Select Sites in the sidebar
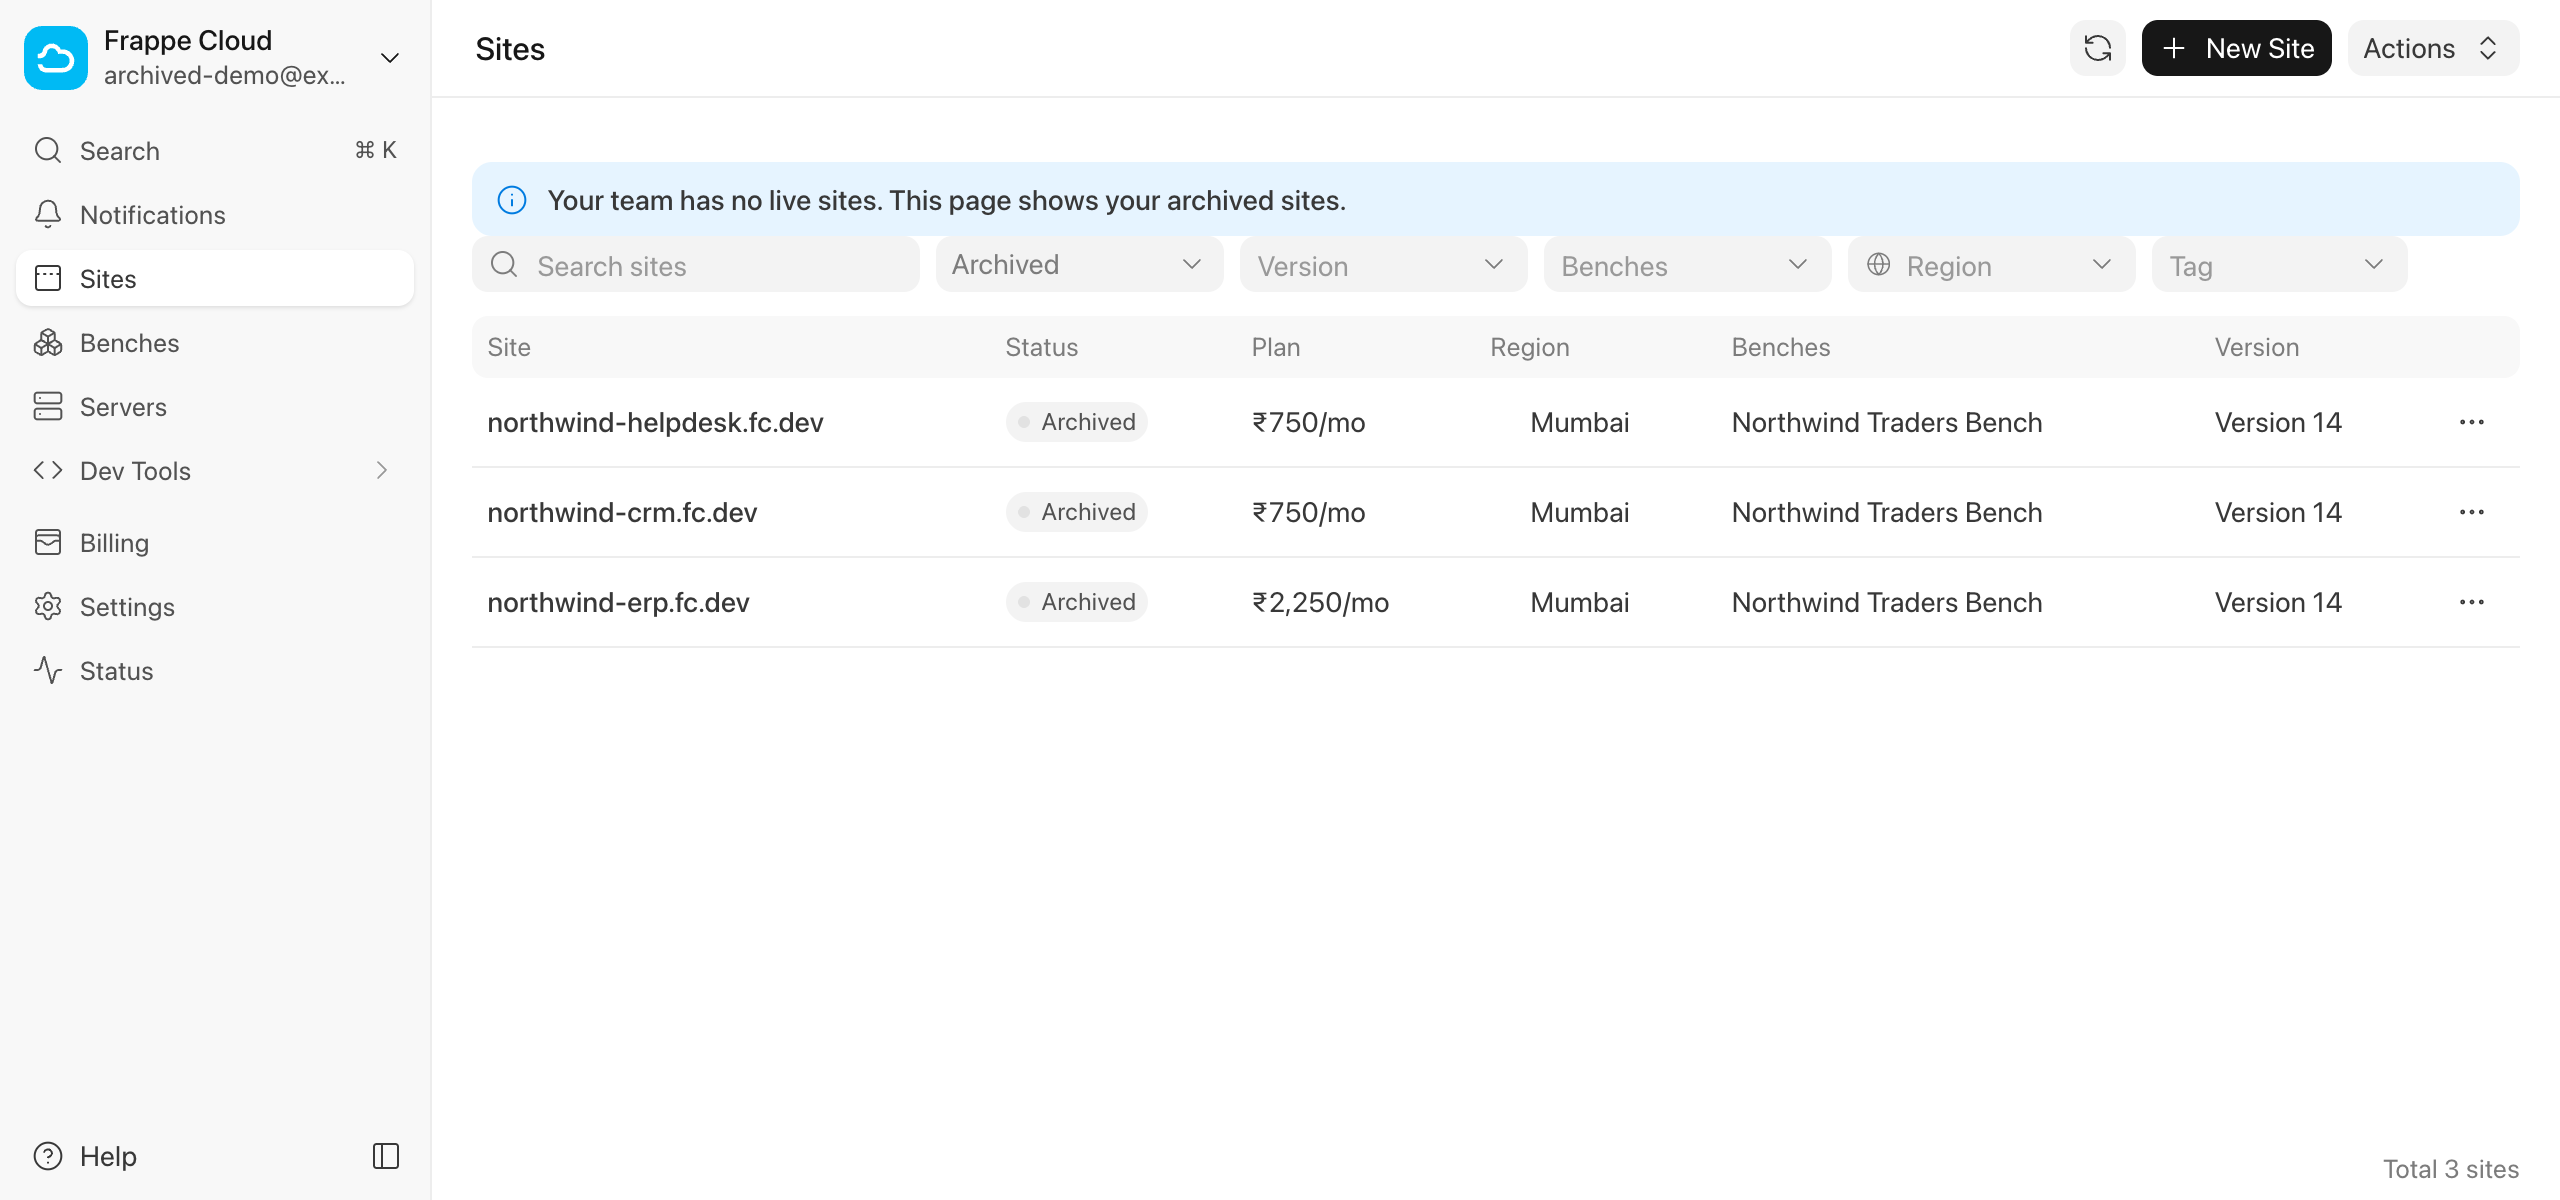This screenshot has height=1200, width=2560. (215, 279)
